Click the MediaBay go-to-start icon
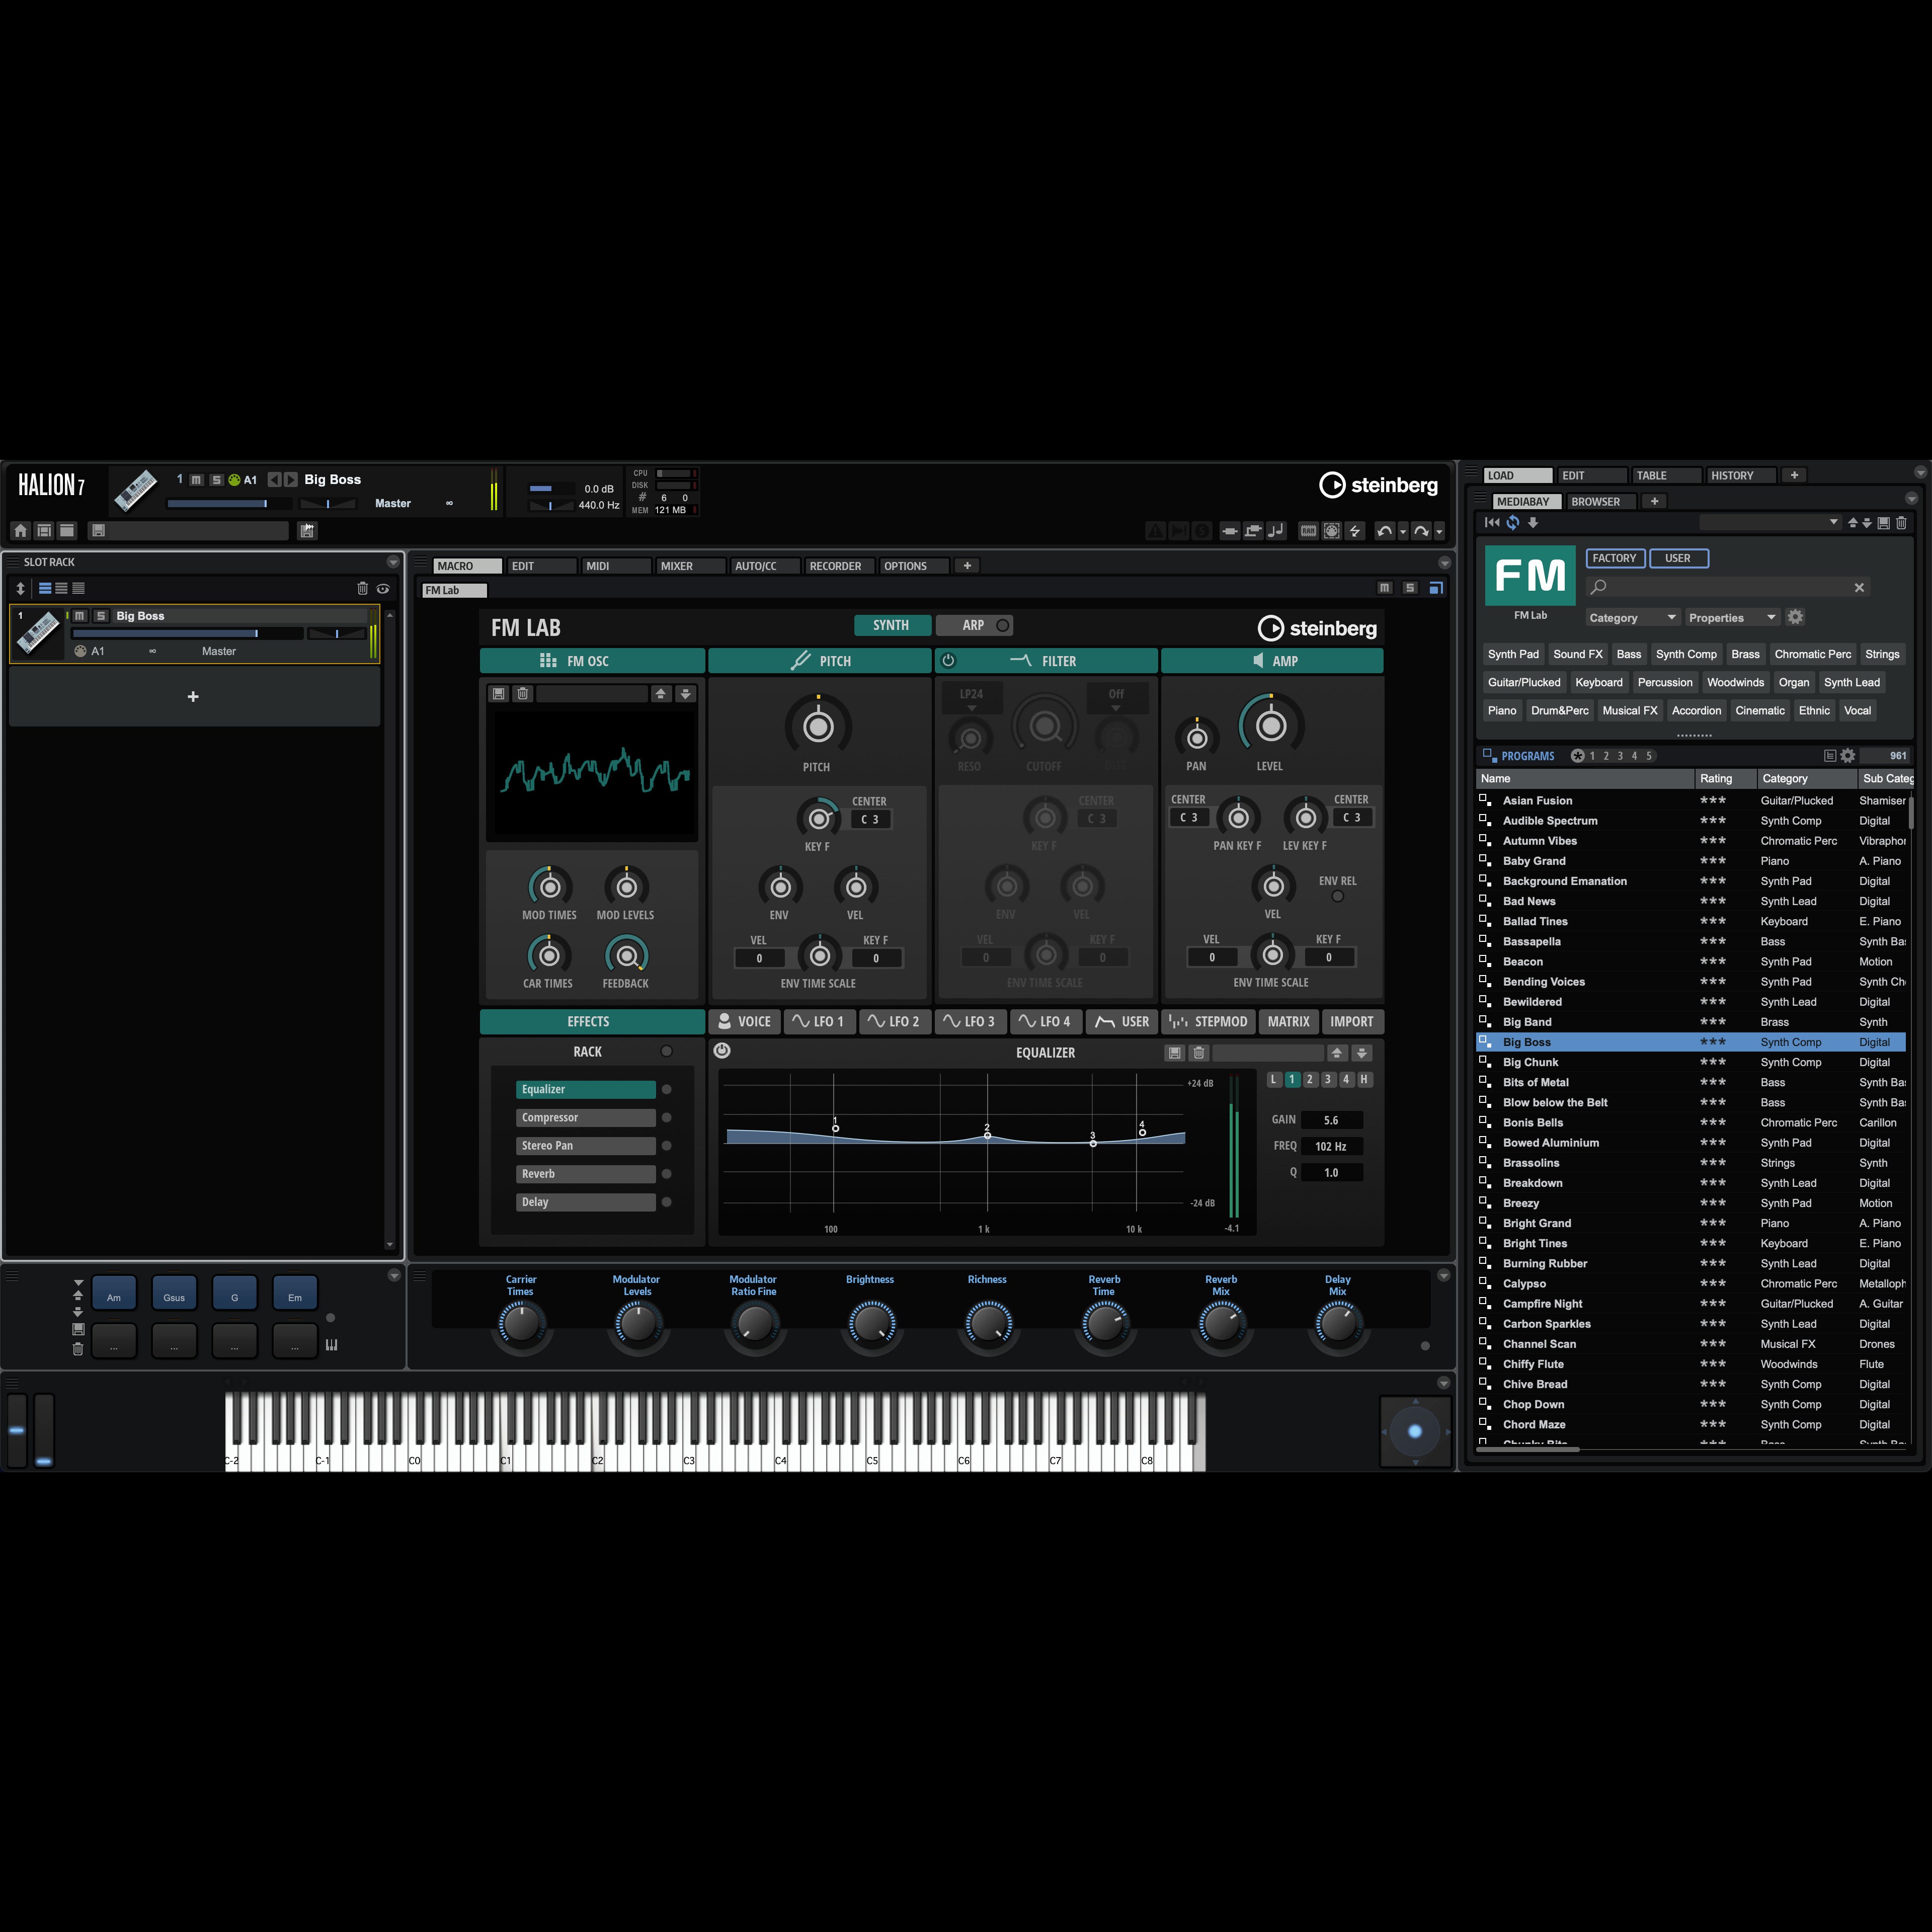 tap(1492, 522)
